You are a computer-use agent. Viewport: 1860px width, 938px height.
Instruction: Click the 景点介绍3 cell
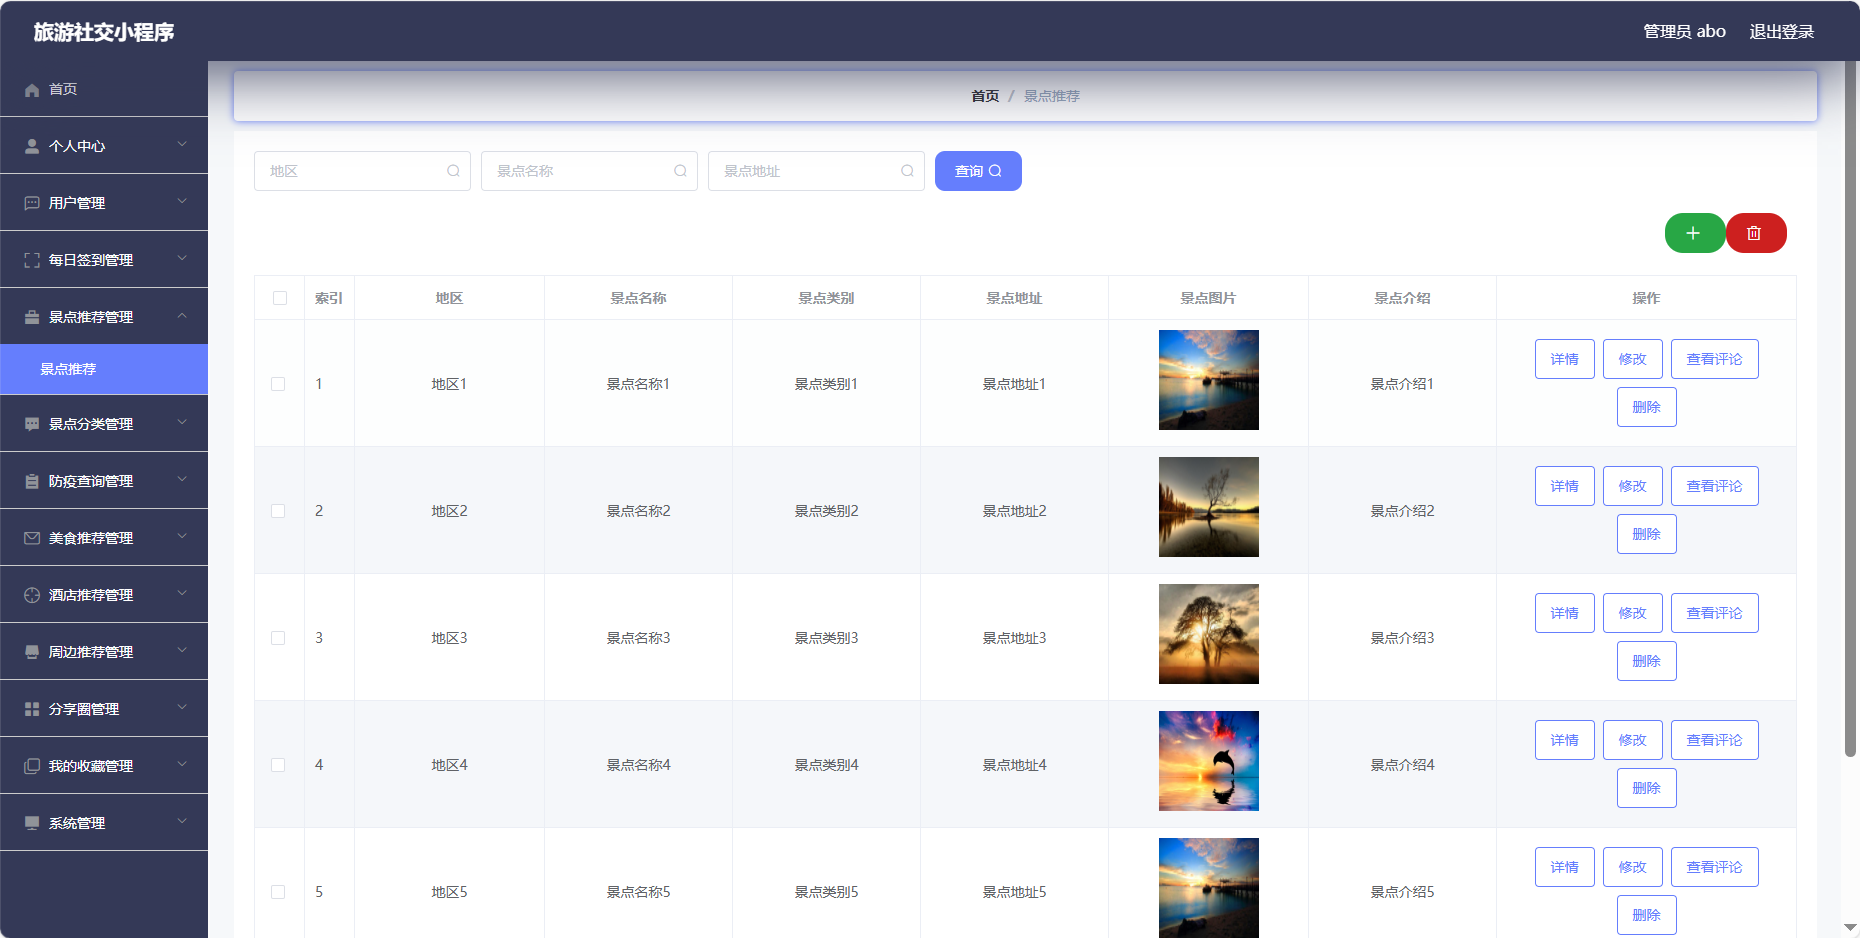[1403, 638]
